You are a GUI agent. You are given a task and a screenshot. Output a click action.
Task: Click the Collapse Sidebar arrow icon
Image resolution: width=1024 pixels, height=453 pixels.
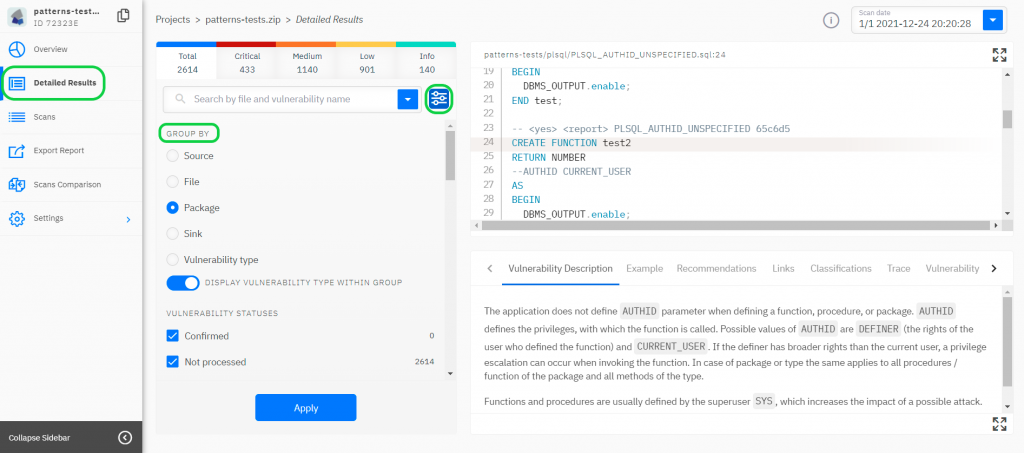(125, 437)
